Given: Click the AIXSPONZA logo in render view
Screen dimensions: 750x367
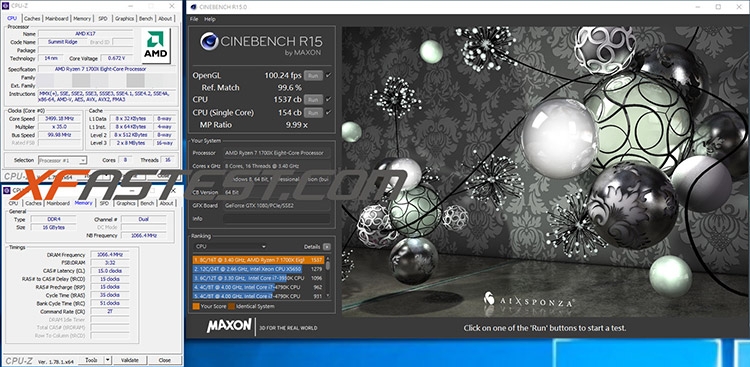Looking at the screenshot, I should point(529,301).
